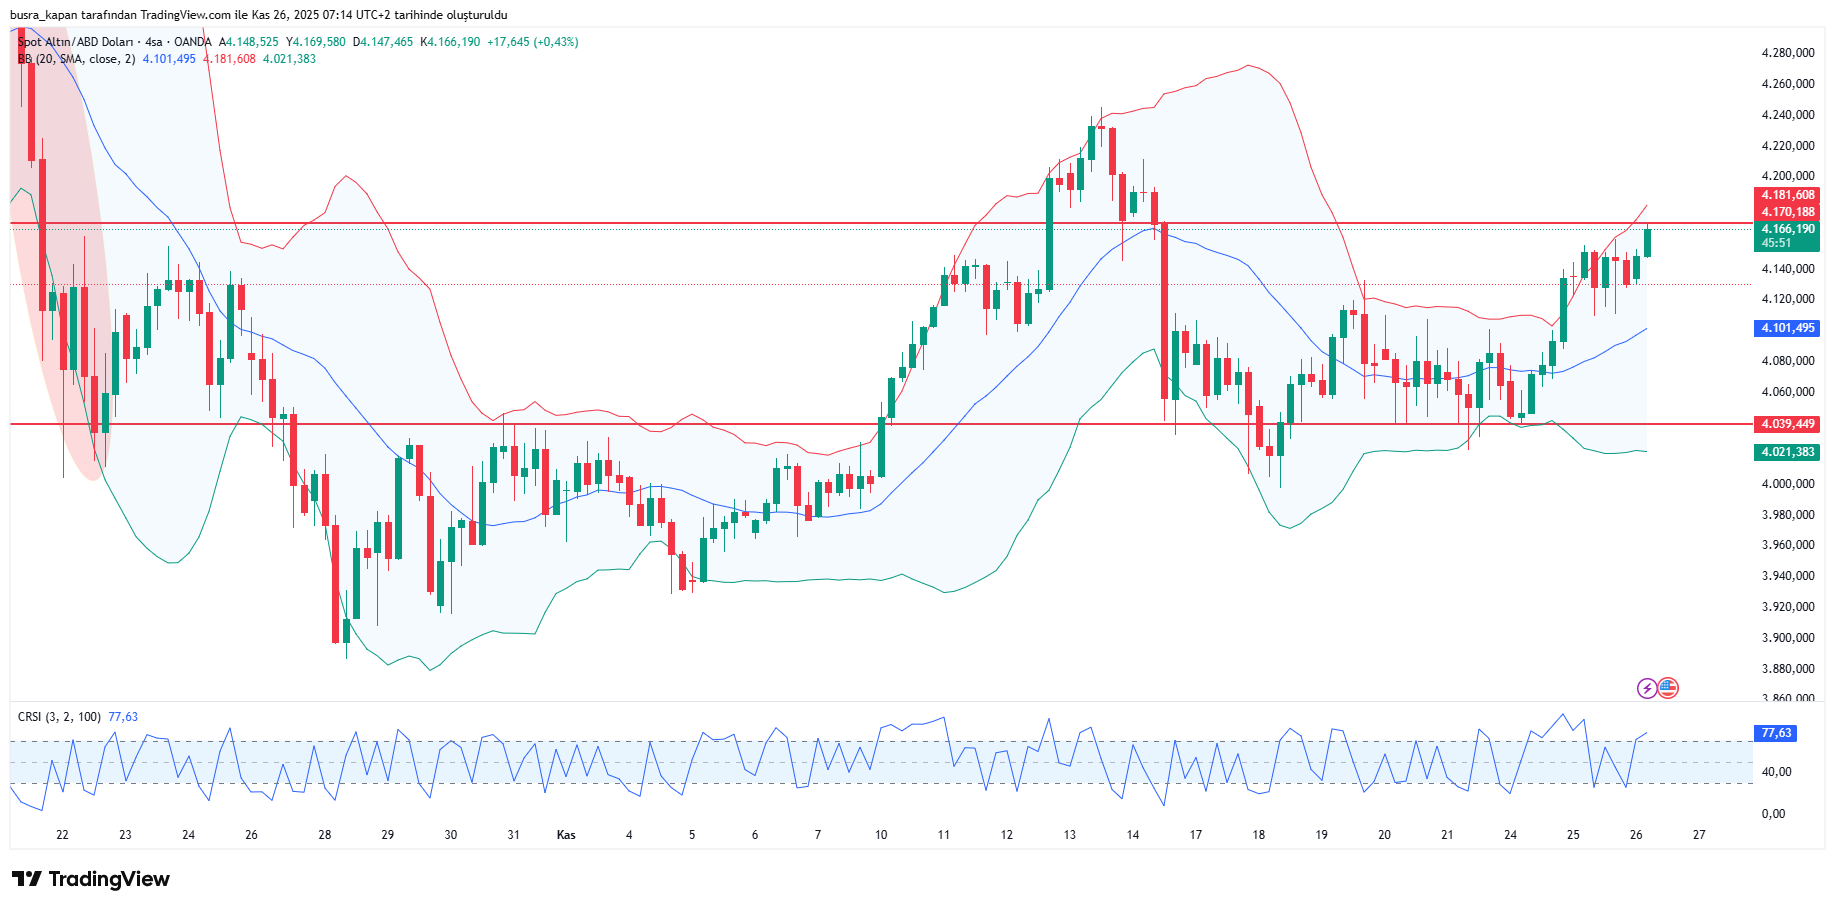1835x909 pixels.
Task: Click the 40,00 level on CRSI scale
Action: coord(1776,772)
